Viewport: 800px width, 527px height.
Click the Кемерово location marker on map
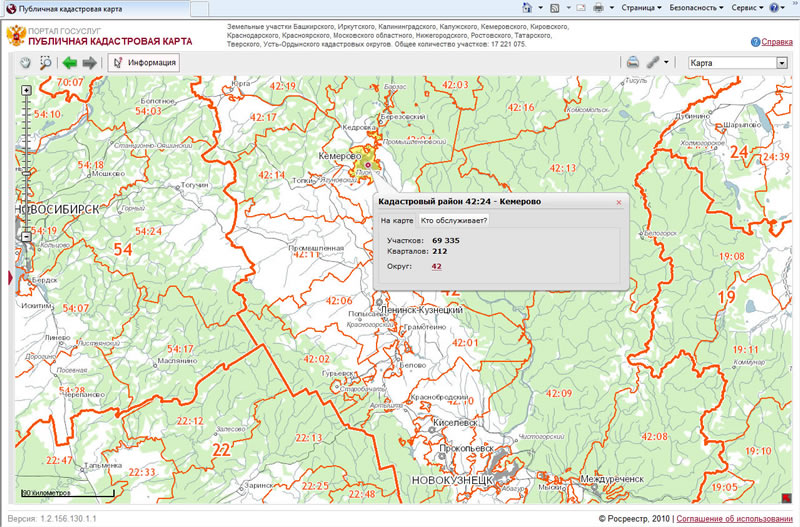(x=367, y=165)
